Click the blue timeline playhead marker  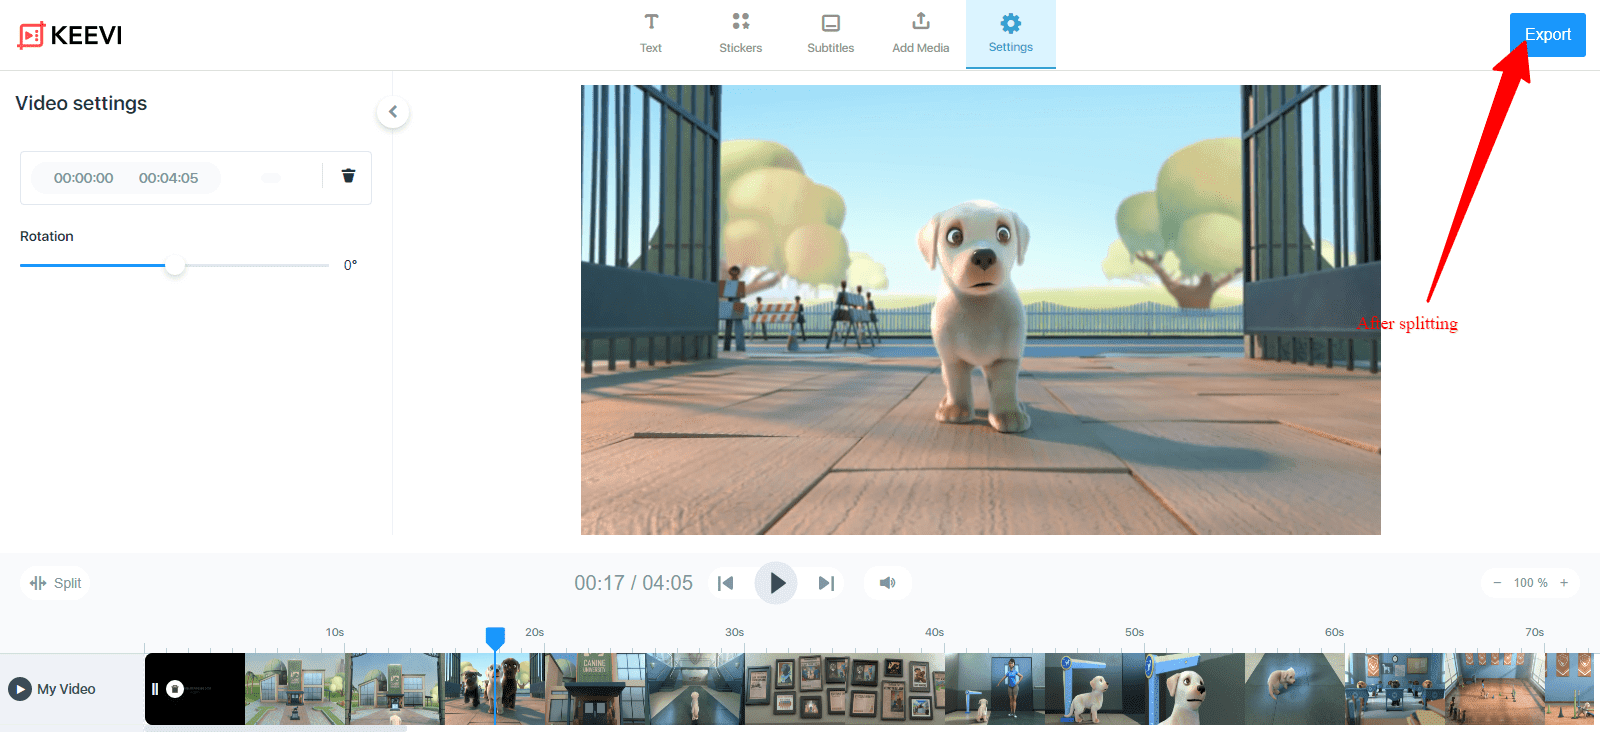[495, 637]
